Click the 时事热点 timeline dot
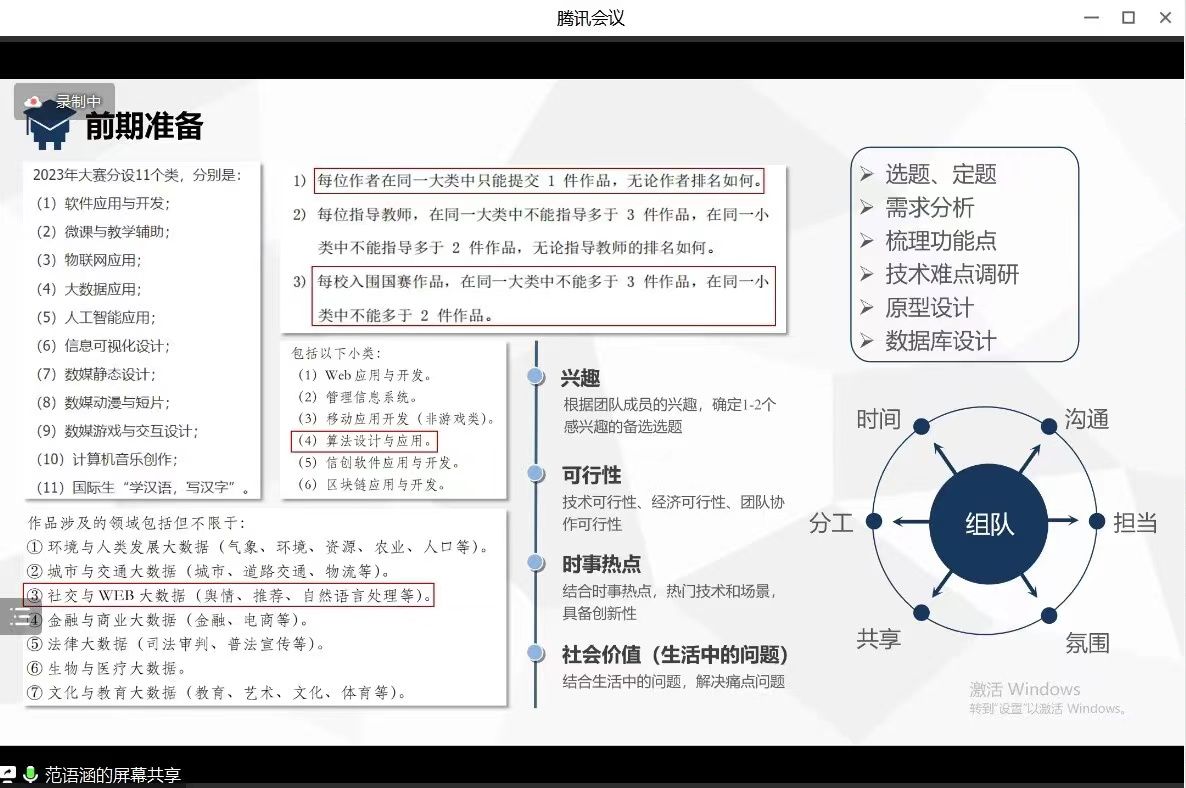Image resolution: width=1186 pixels, height=788 pixels. click(x=536, y=563)
